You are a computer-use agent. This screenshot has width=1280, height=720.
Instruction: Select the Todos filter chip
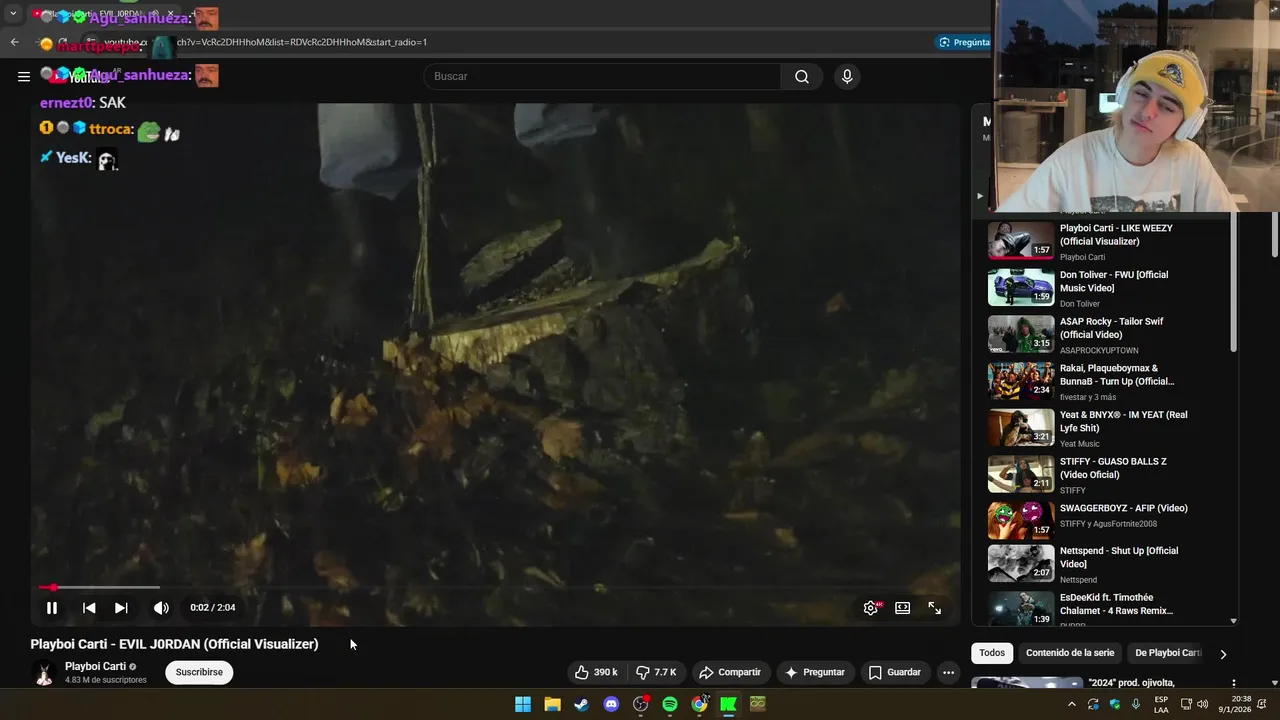click(x=992, y=653)
